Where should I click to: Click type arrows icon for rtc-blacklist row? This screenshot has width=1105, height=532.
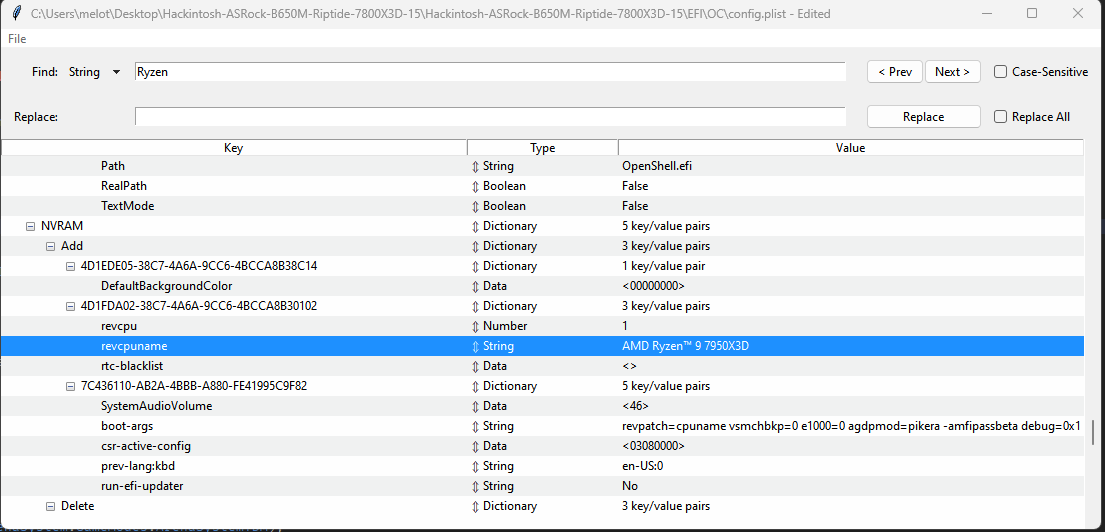click(476, 366)
